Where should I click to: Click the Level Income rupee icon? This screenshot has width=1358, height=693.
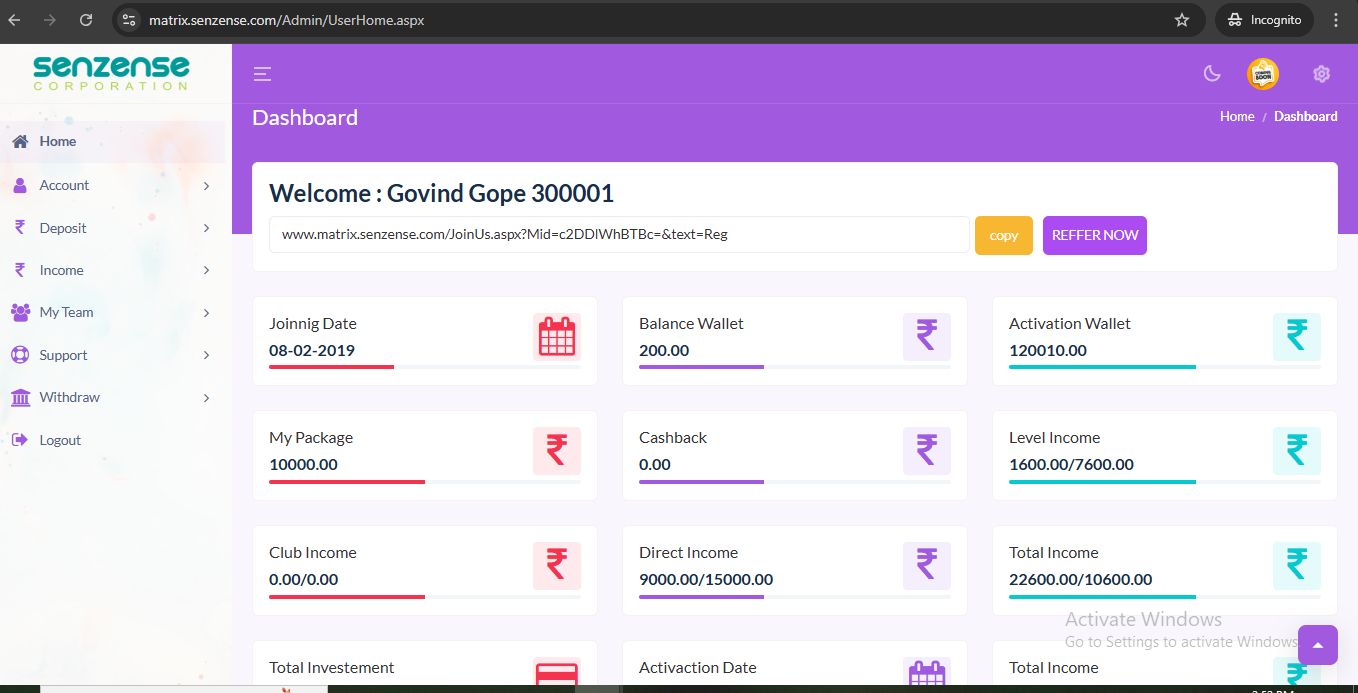point(1297,451)
